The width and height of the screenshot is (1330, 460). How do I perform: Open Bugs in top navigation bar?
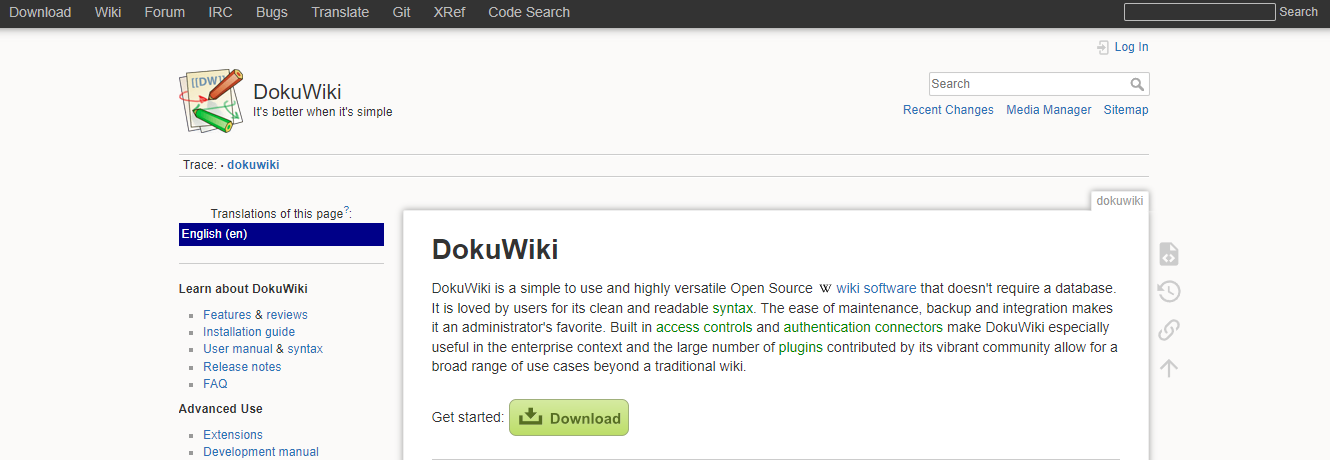click(x=271, y=12)
